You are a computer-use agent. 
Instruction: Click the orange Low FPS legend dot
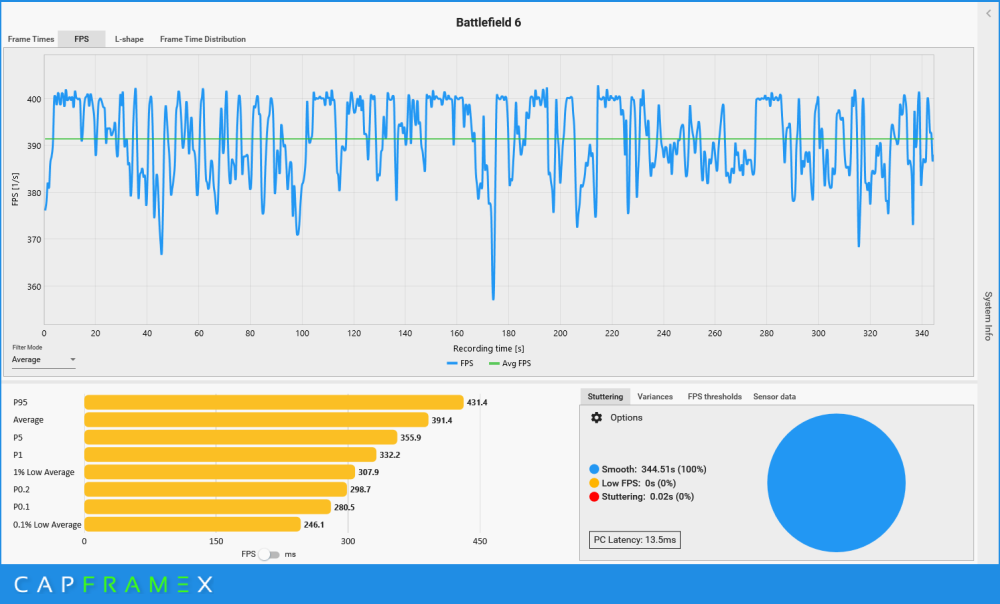[594, 483]
